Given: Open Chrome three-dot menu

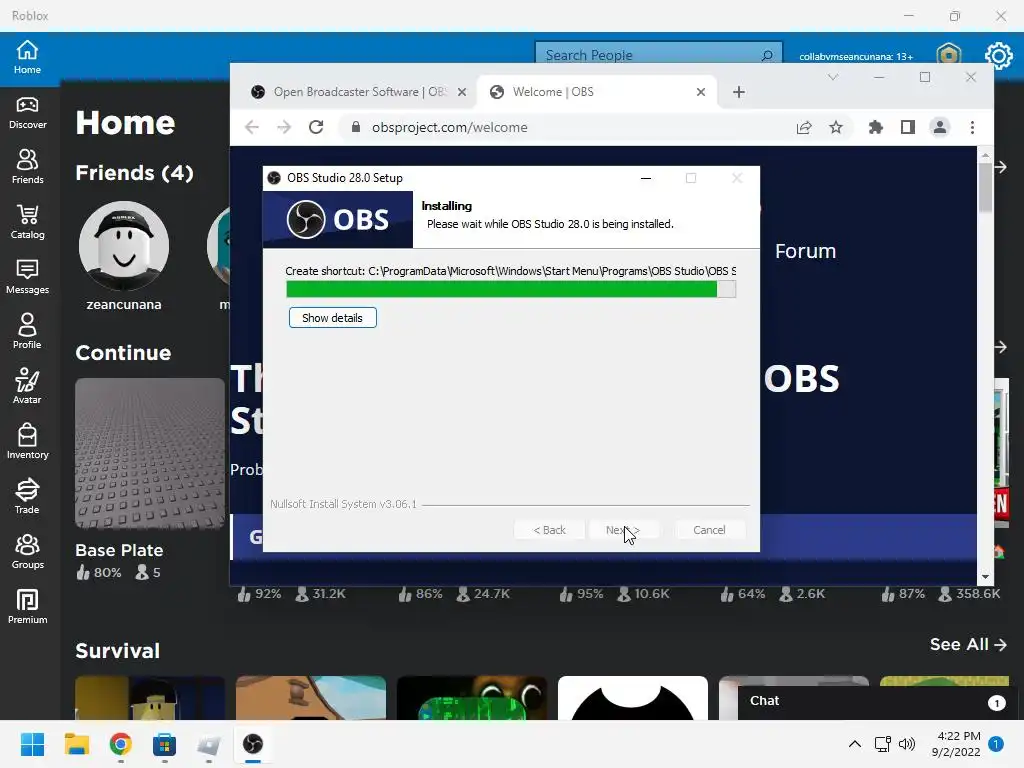Looking at the screenshot, I should (972, 127).
